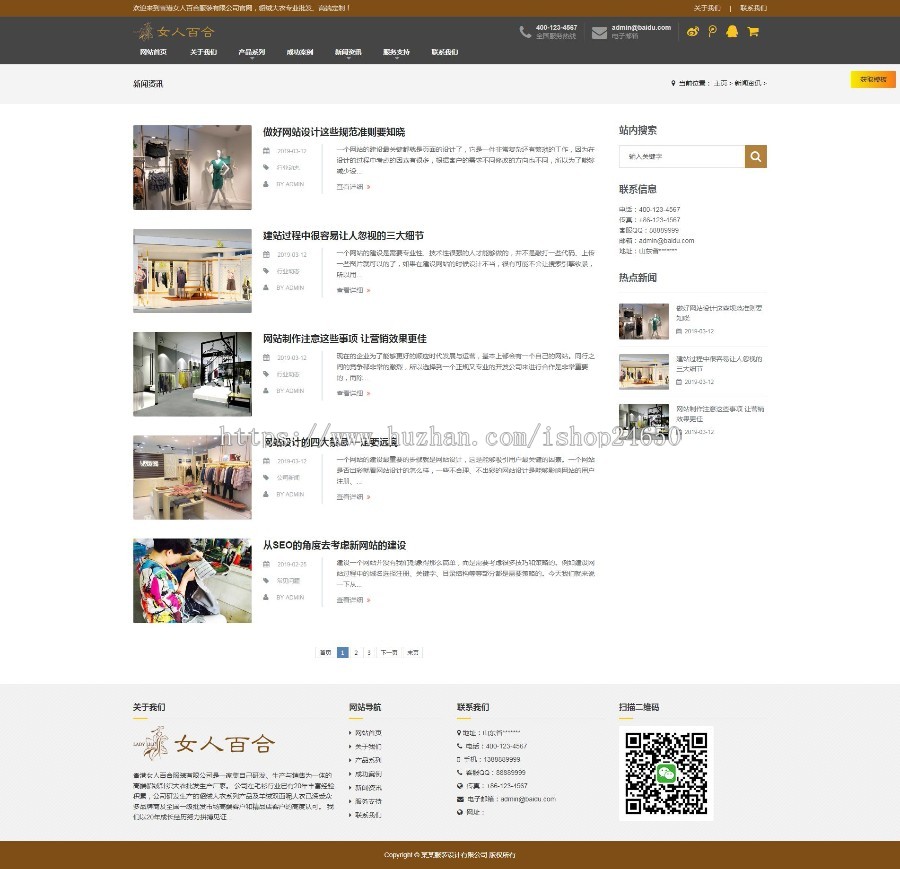Go to 成功案例 in the navigation bar
The height and width of the screenshot is (869, 900).
point(300,52)
